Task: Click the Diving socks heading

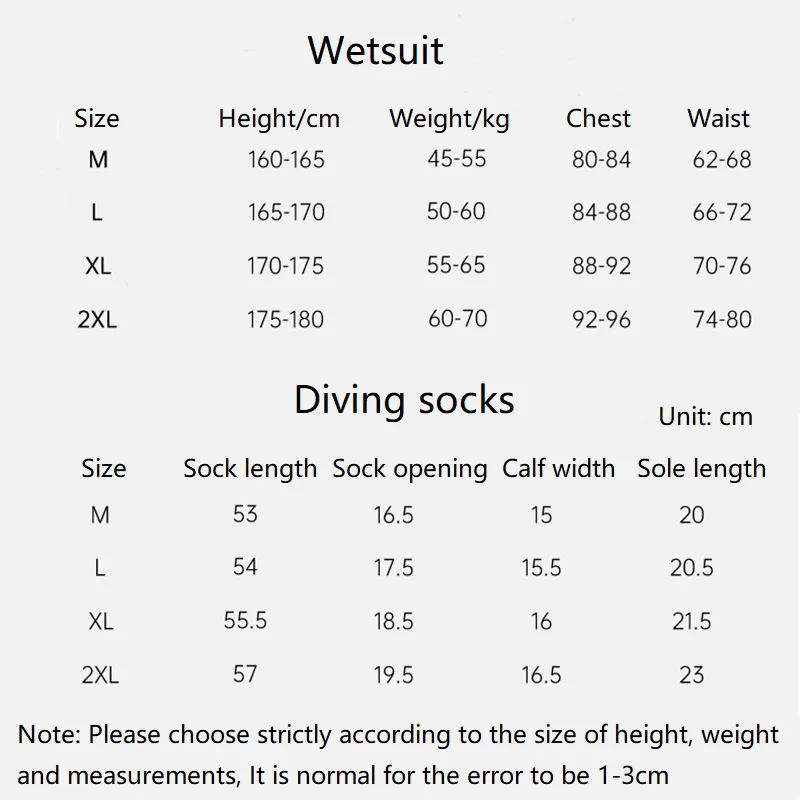Action: [x=404, y=400]
